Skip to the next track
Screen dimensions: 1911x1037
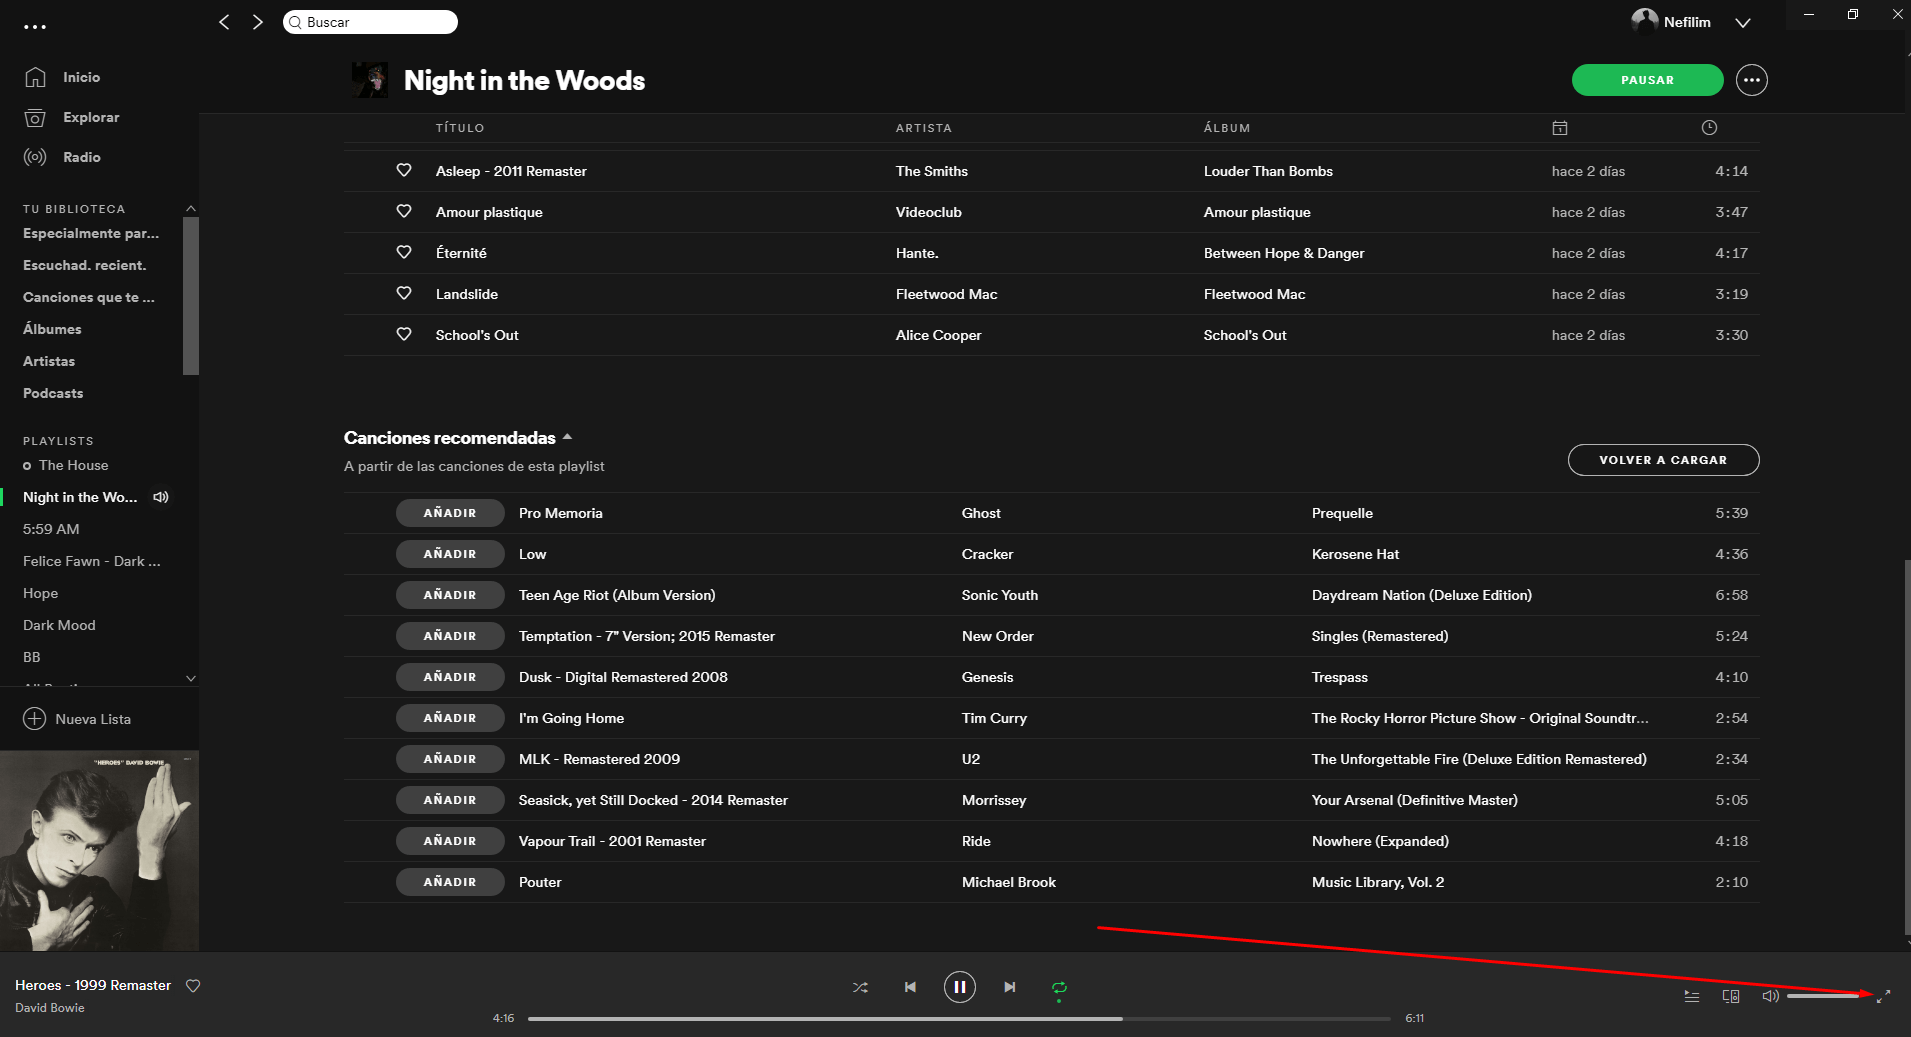point(1010,987)
